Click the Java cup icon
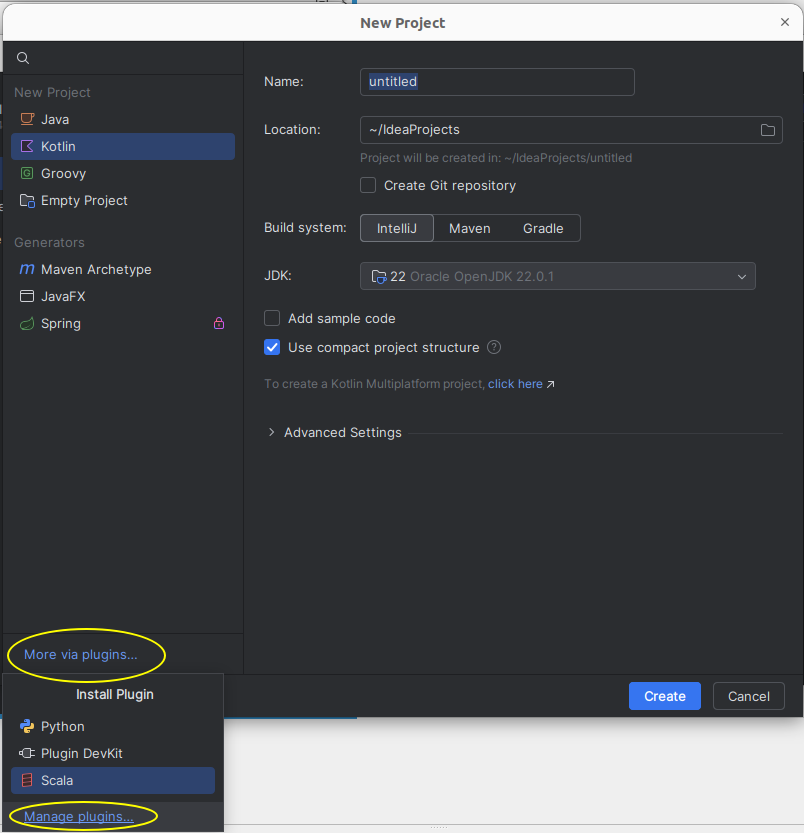Screen dimensions: 804x833 27,119
